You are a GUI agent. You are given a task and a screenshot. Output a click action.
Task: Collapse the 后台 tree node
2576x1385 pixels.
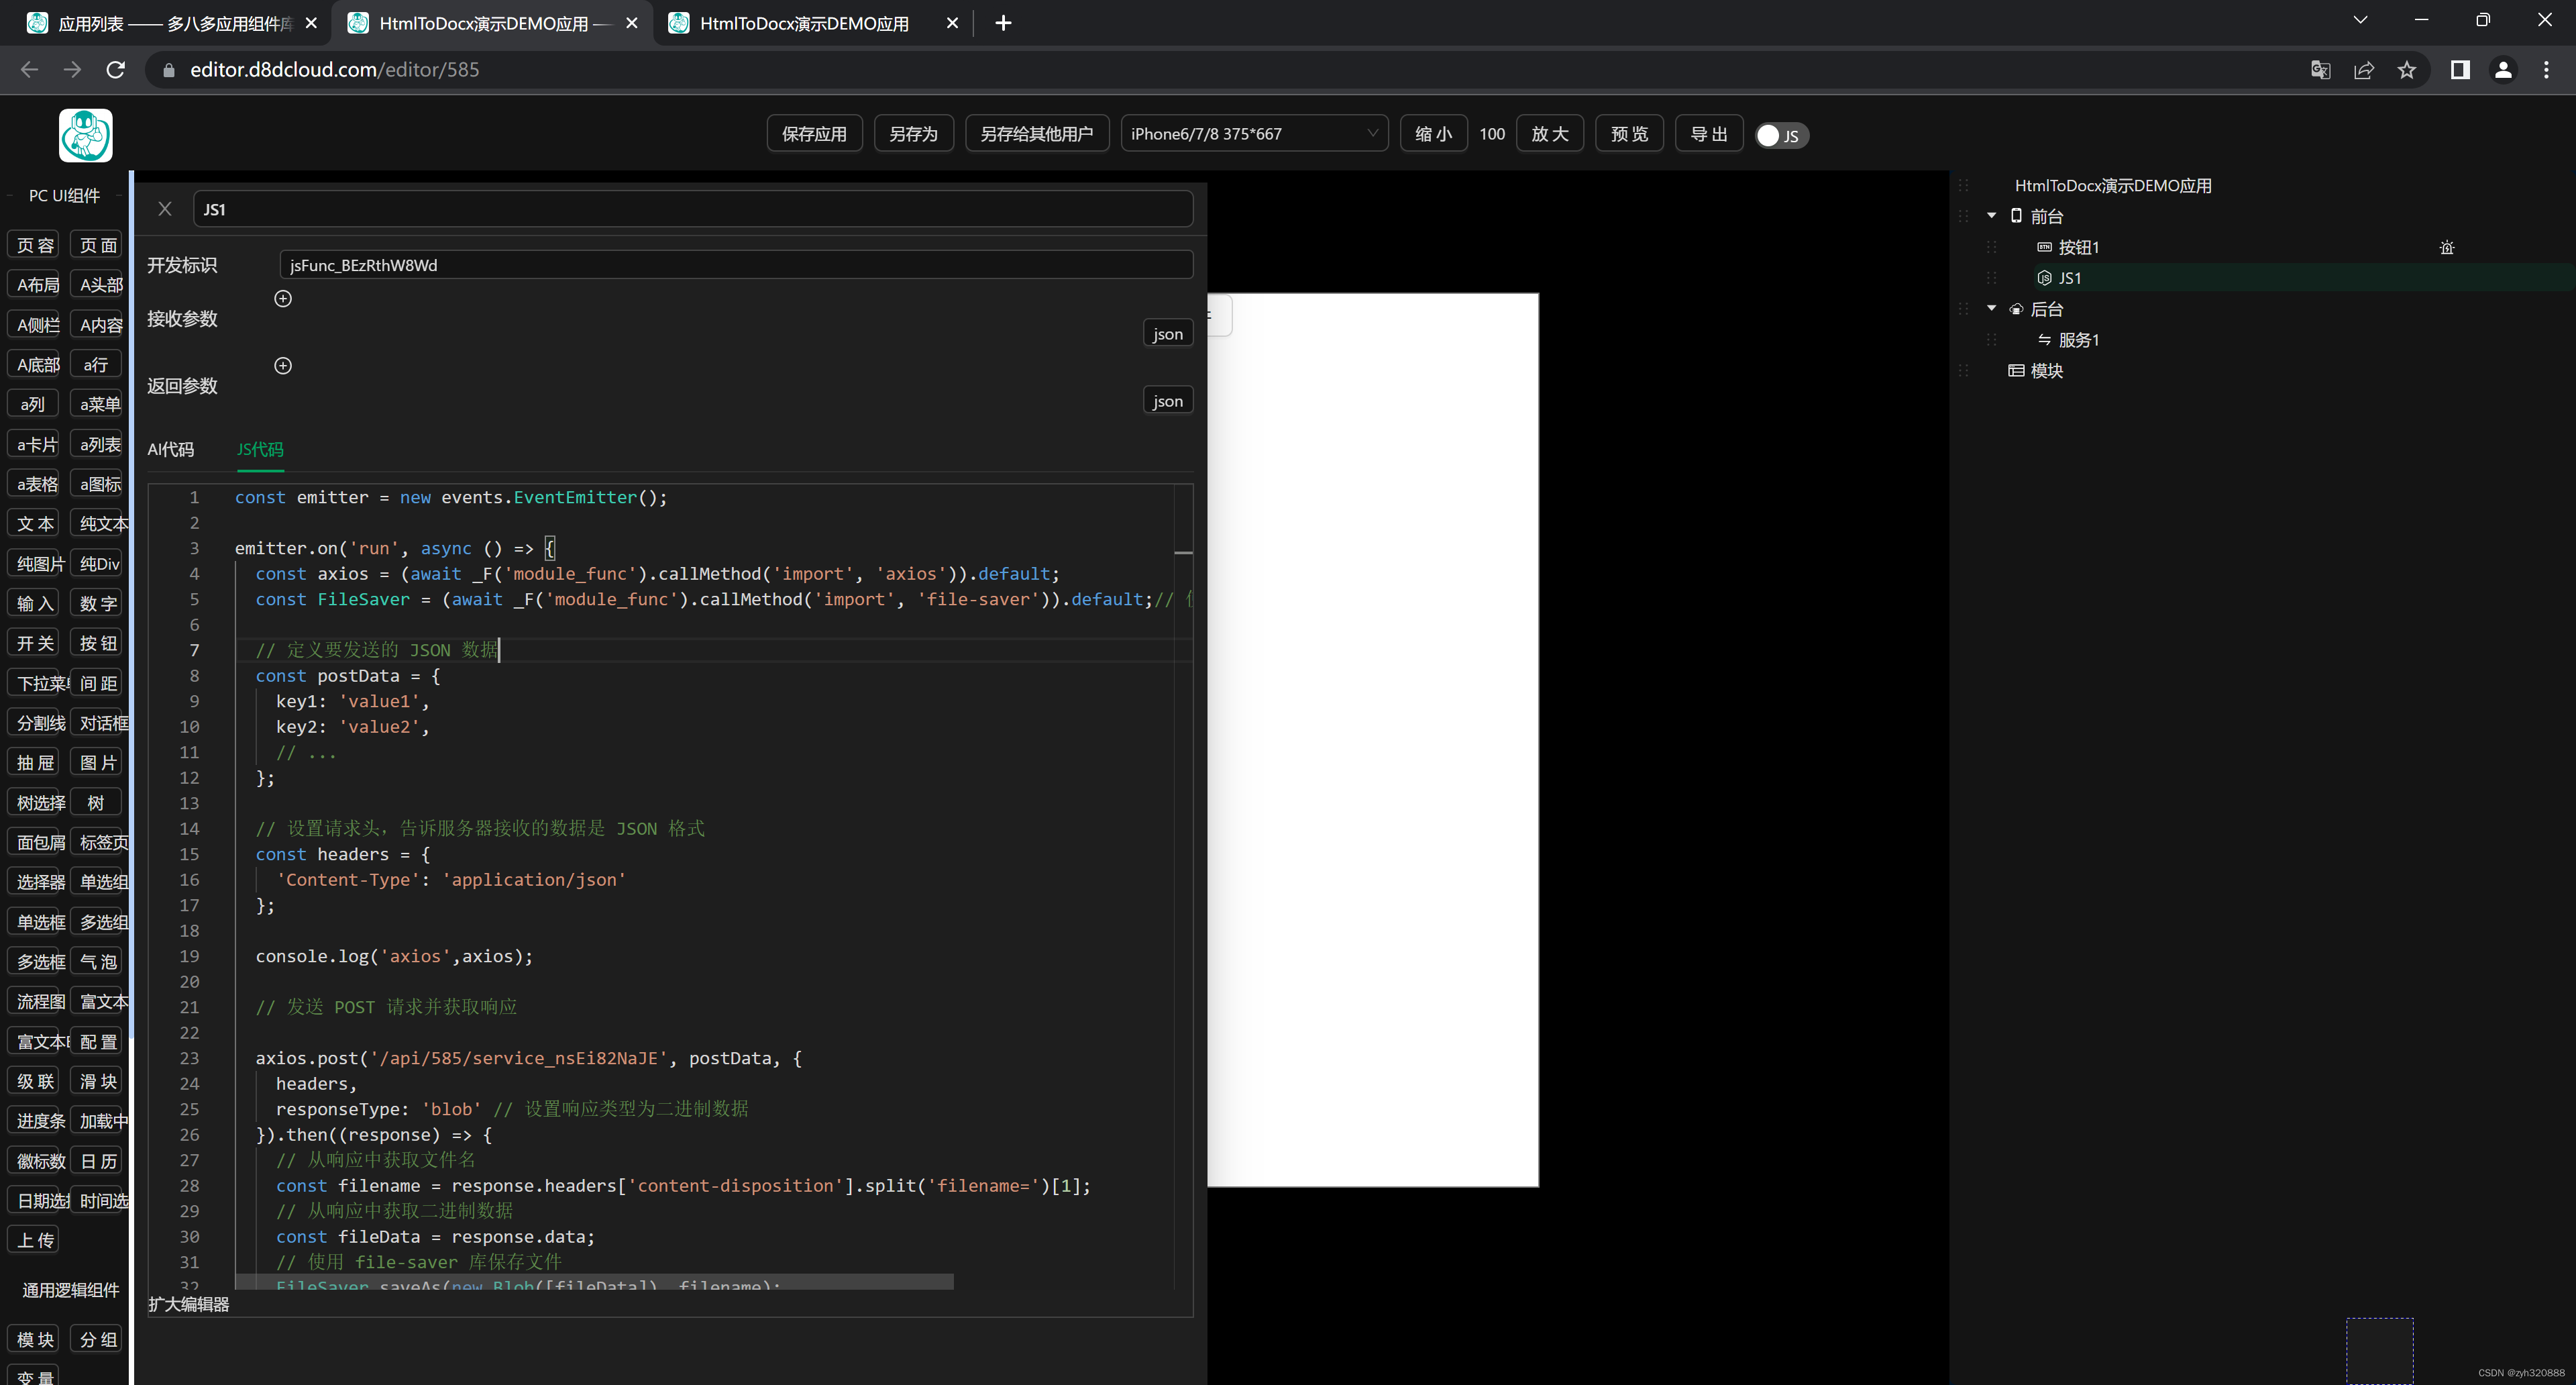pos(1991,308)
